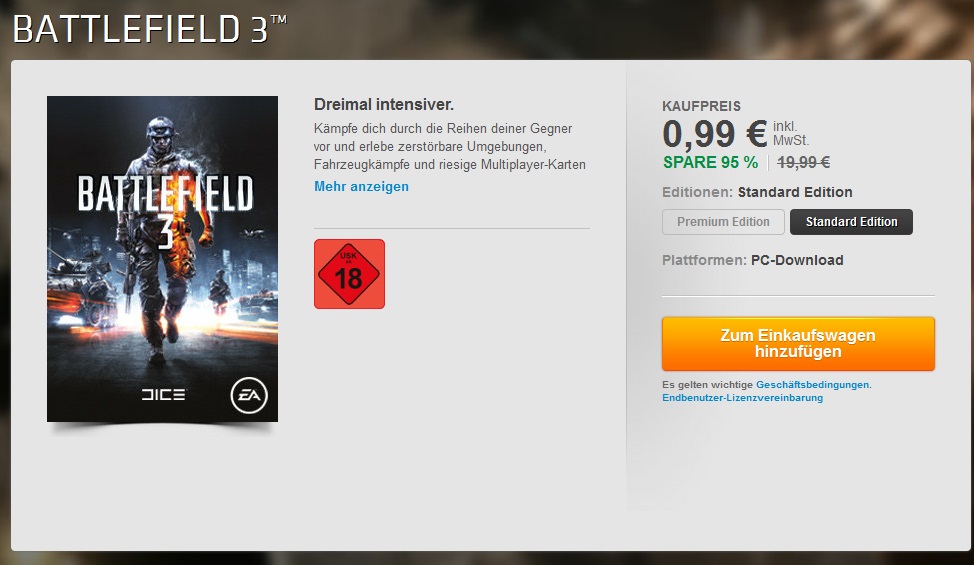Screen dimensions: 974x565
Task: Click the KAUFPREIS label
Action: click(x=701, y=106)
